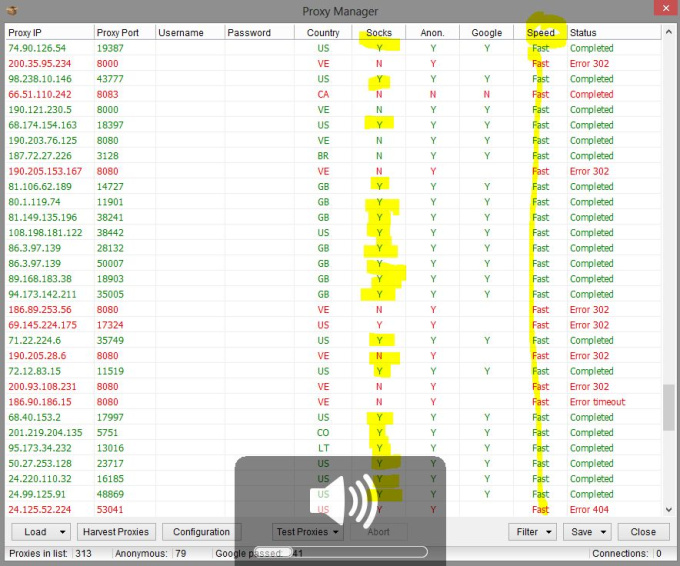Click the Username column header
Screen dimensions: 680x566
tap(190, 33)
